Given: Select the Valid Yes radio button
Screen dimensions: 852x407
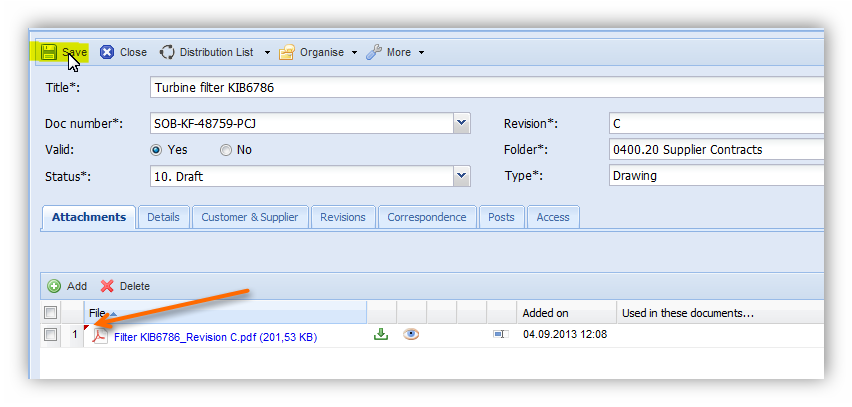Looking at the screenshot, I should (156, 150).
